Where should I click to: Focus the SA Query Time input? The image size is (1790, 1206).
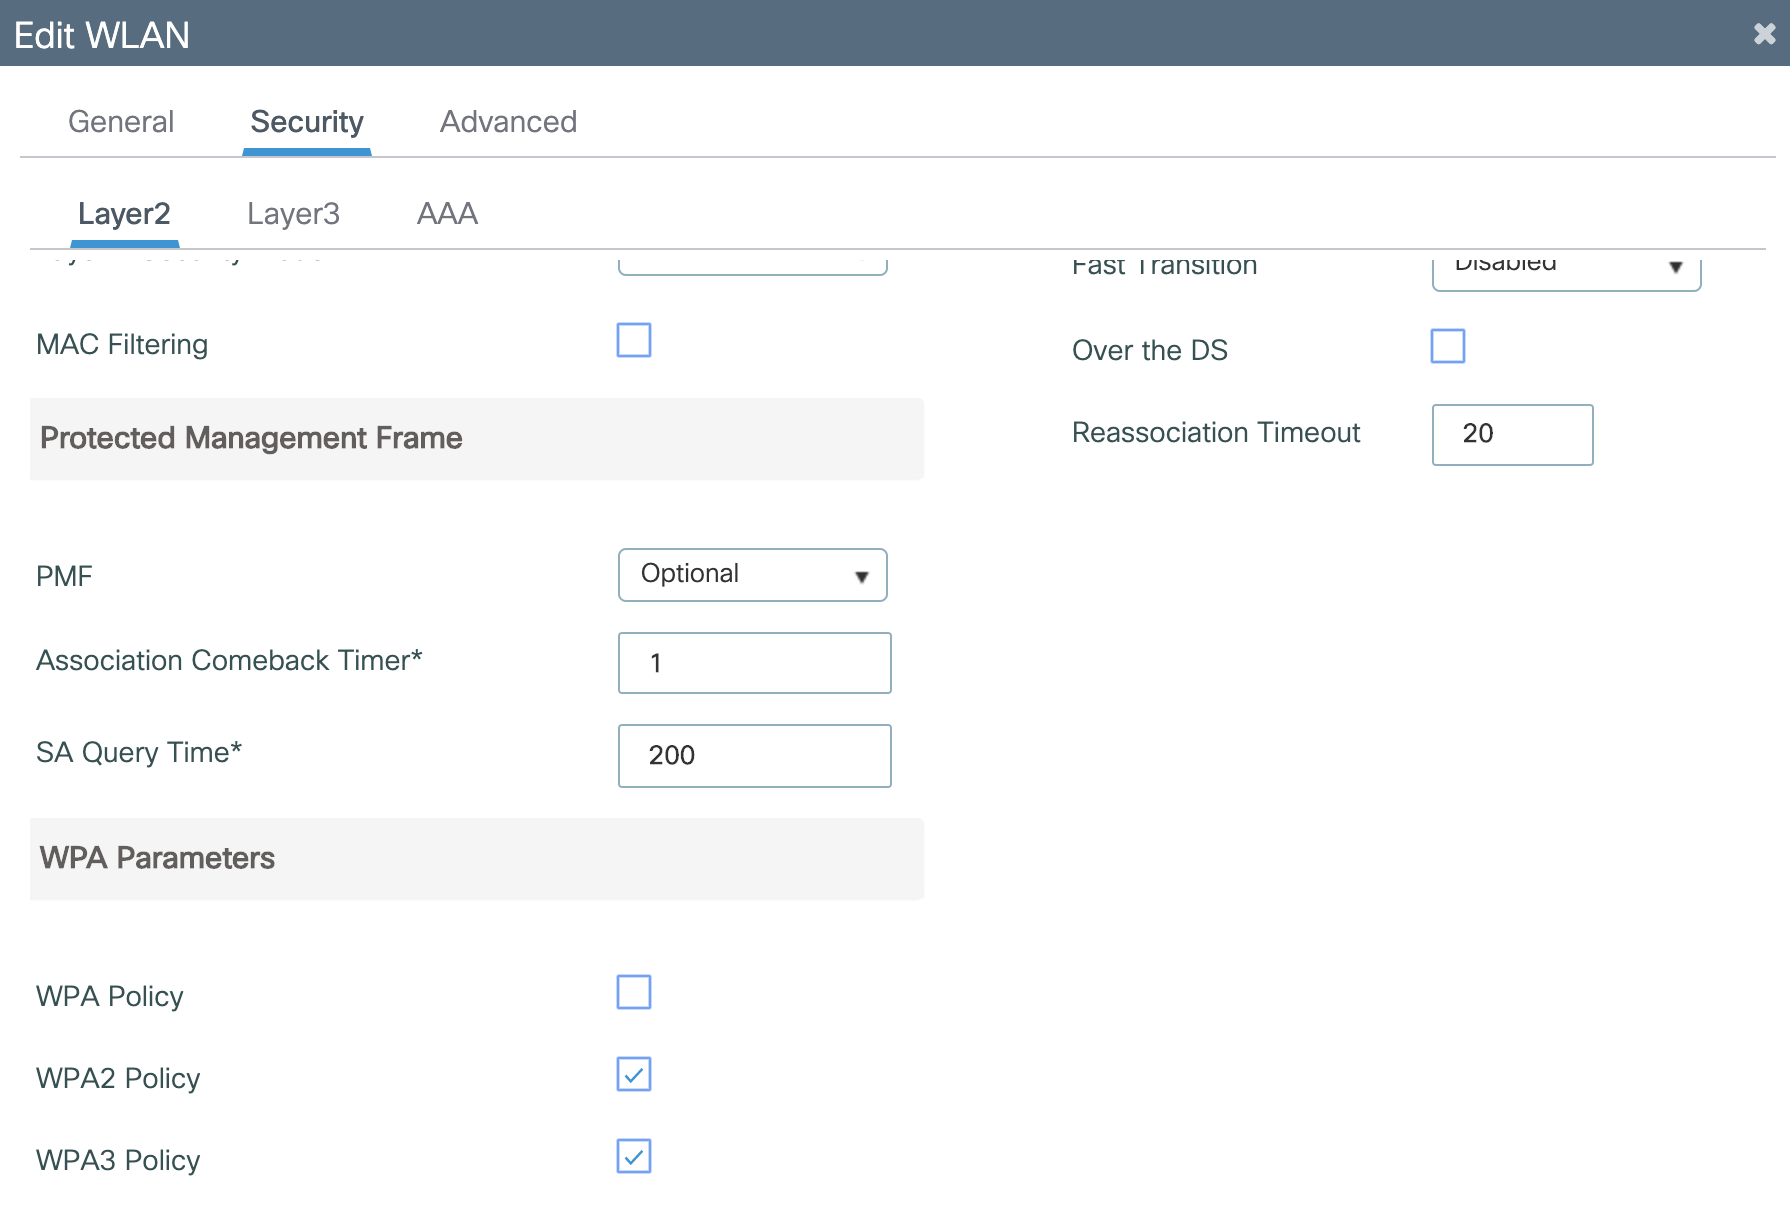754,755
